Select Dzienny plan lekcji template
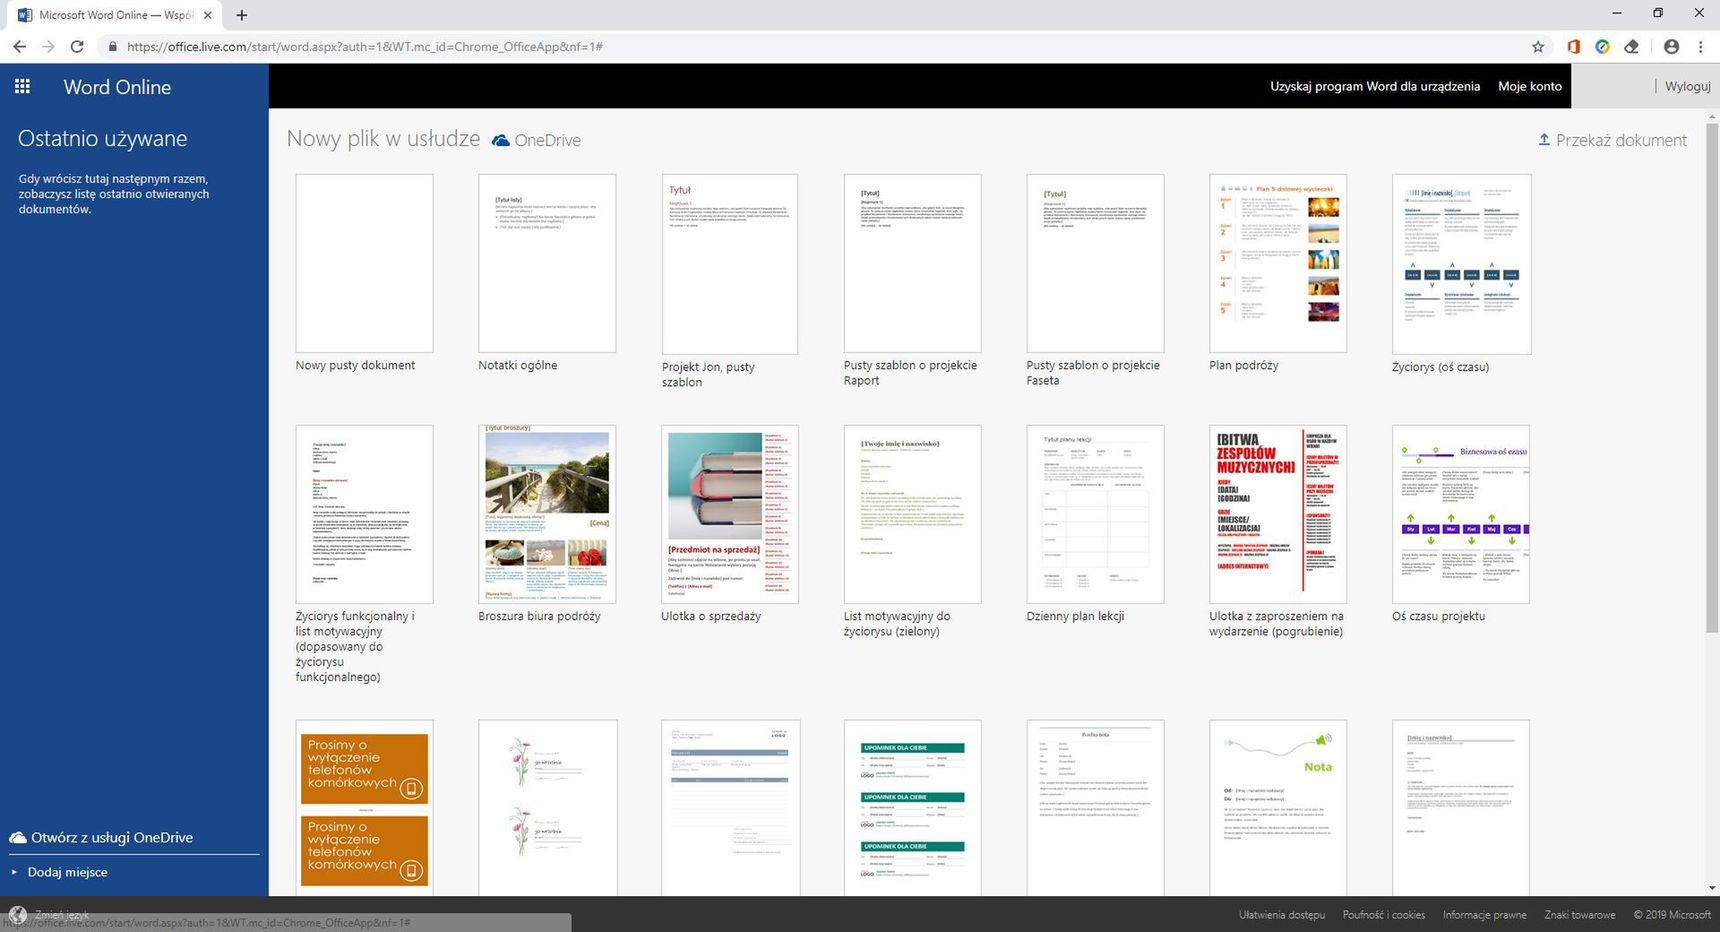1720x932 pixels. pos(1095,514)
